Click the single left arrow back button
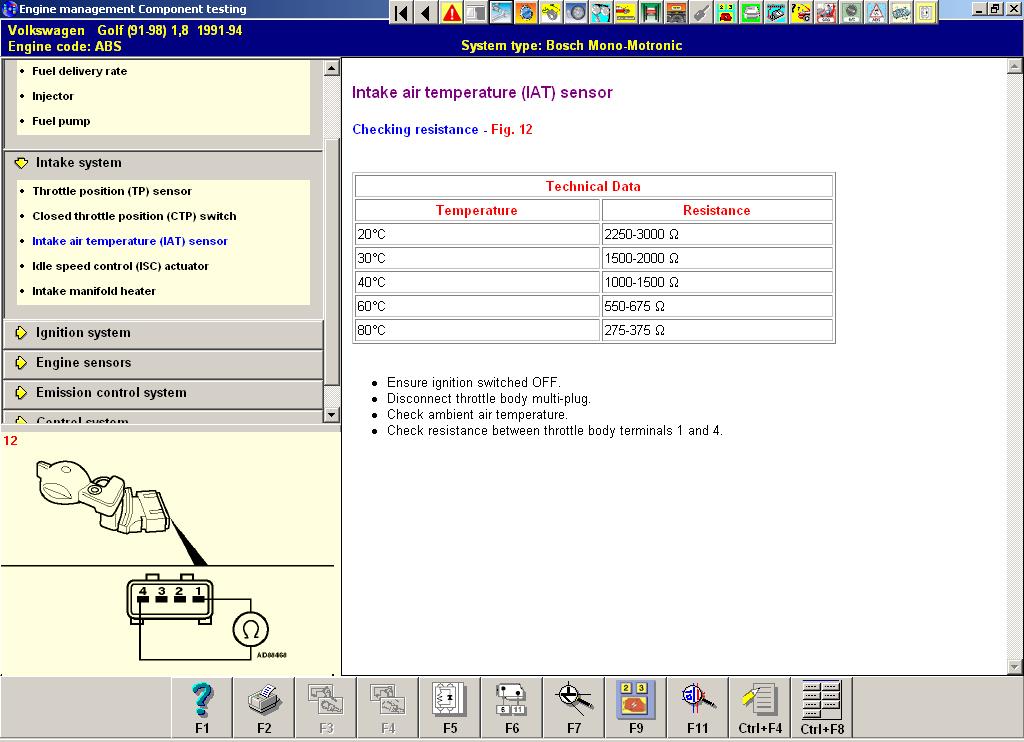Image resolution: width=1024 pixels, height=742 pixels. [x=426, y=12]
